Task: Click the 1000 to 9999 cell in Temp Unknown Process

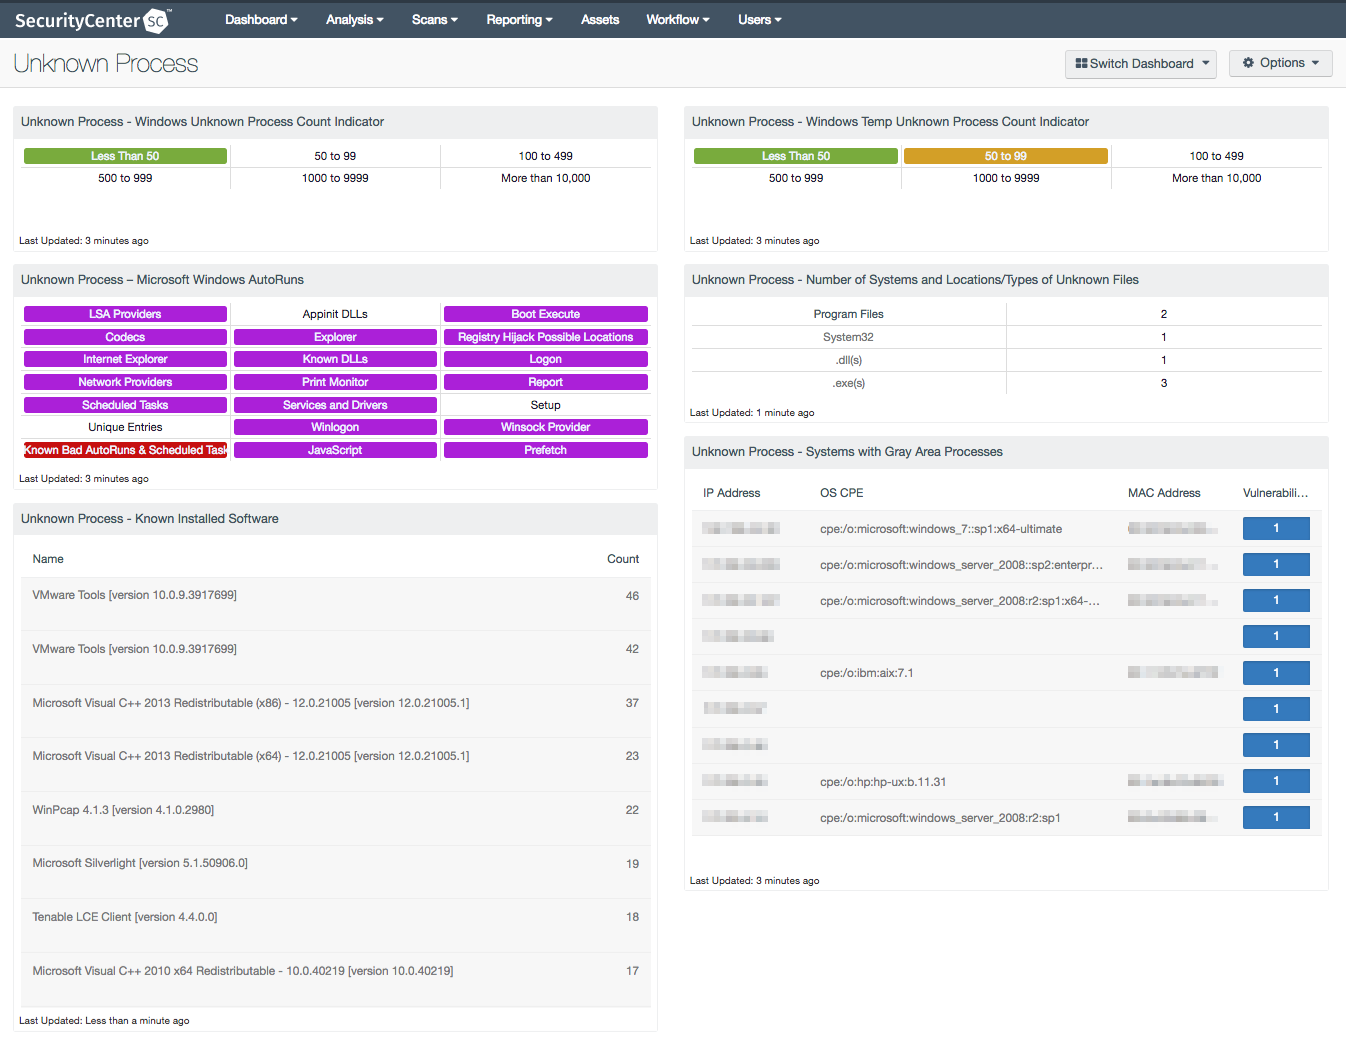Action: point(1006,178)
